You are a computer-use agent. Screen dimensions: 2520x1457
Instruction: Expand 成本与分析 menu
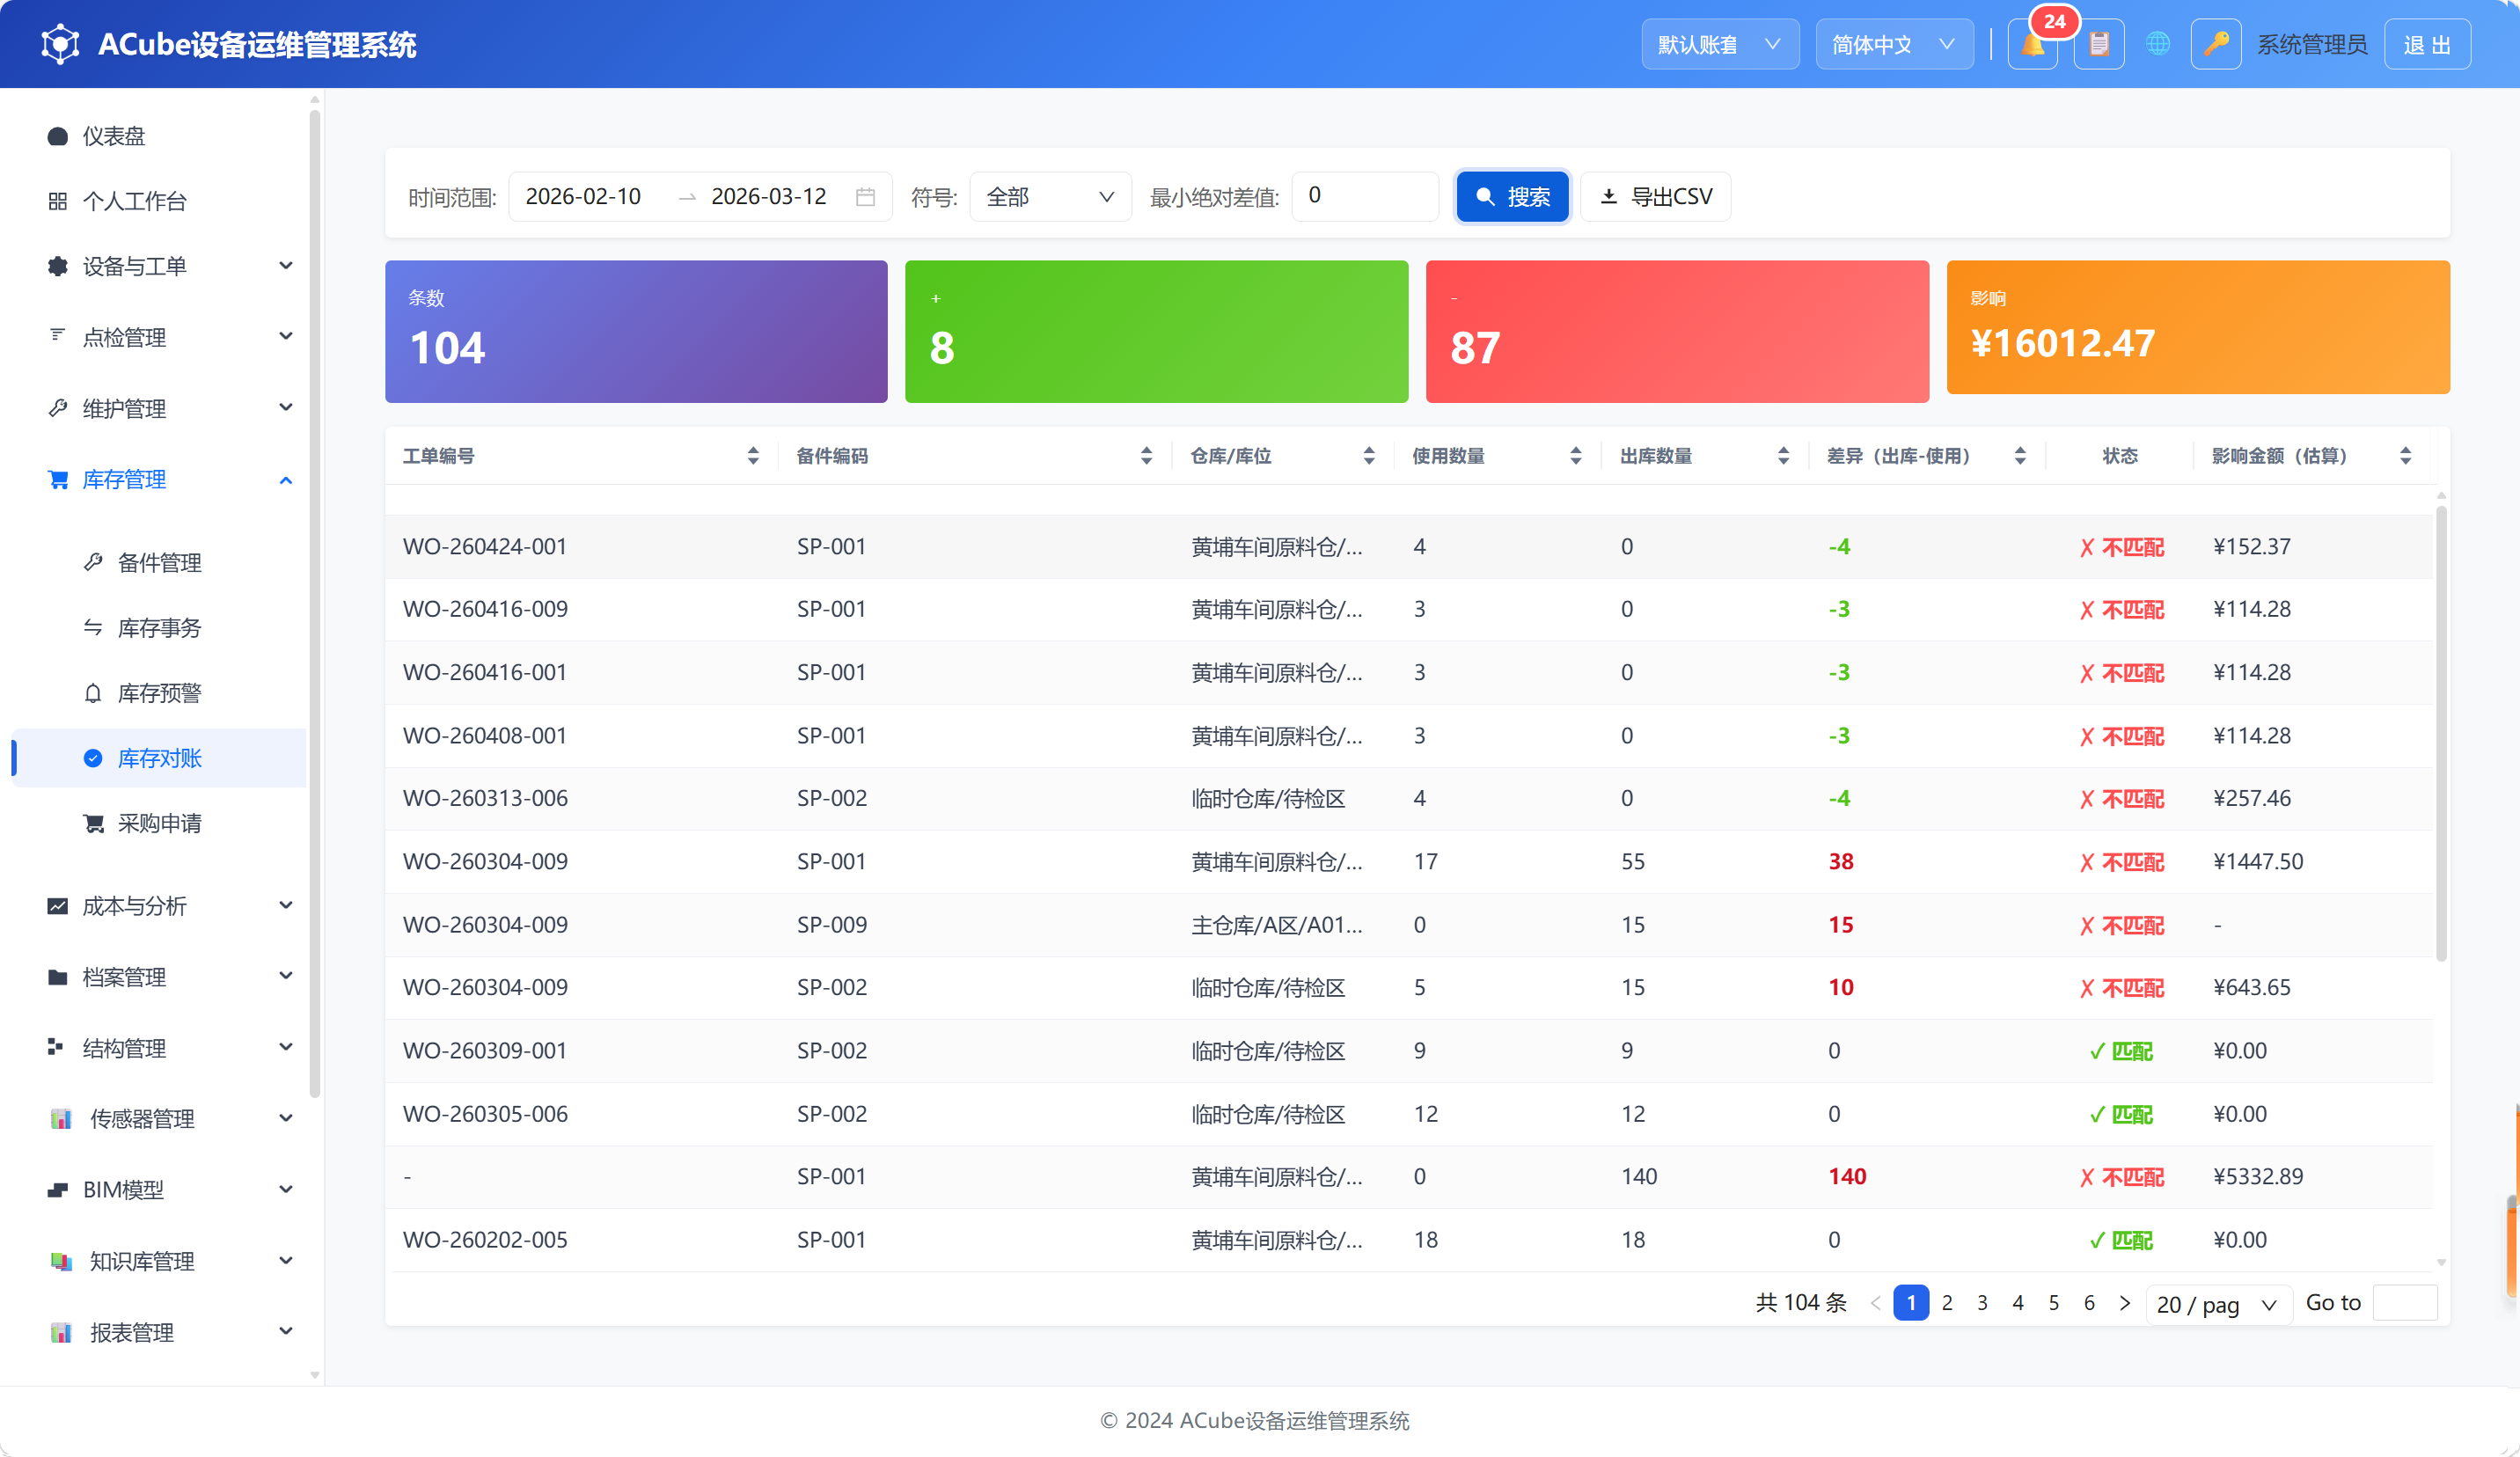[160, 906]
